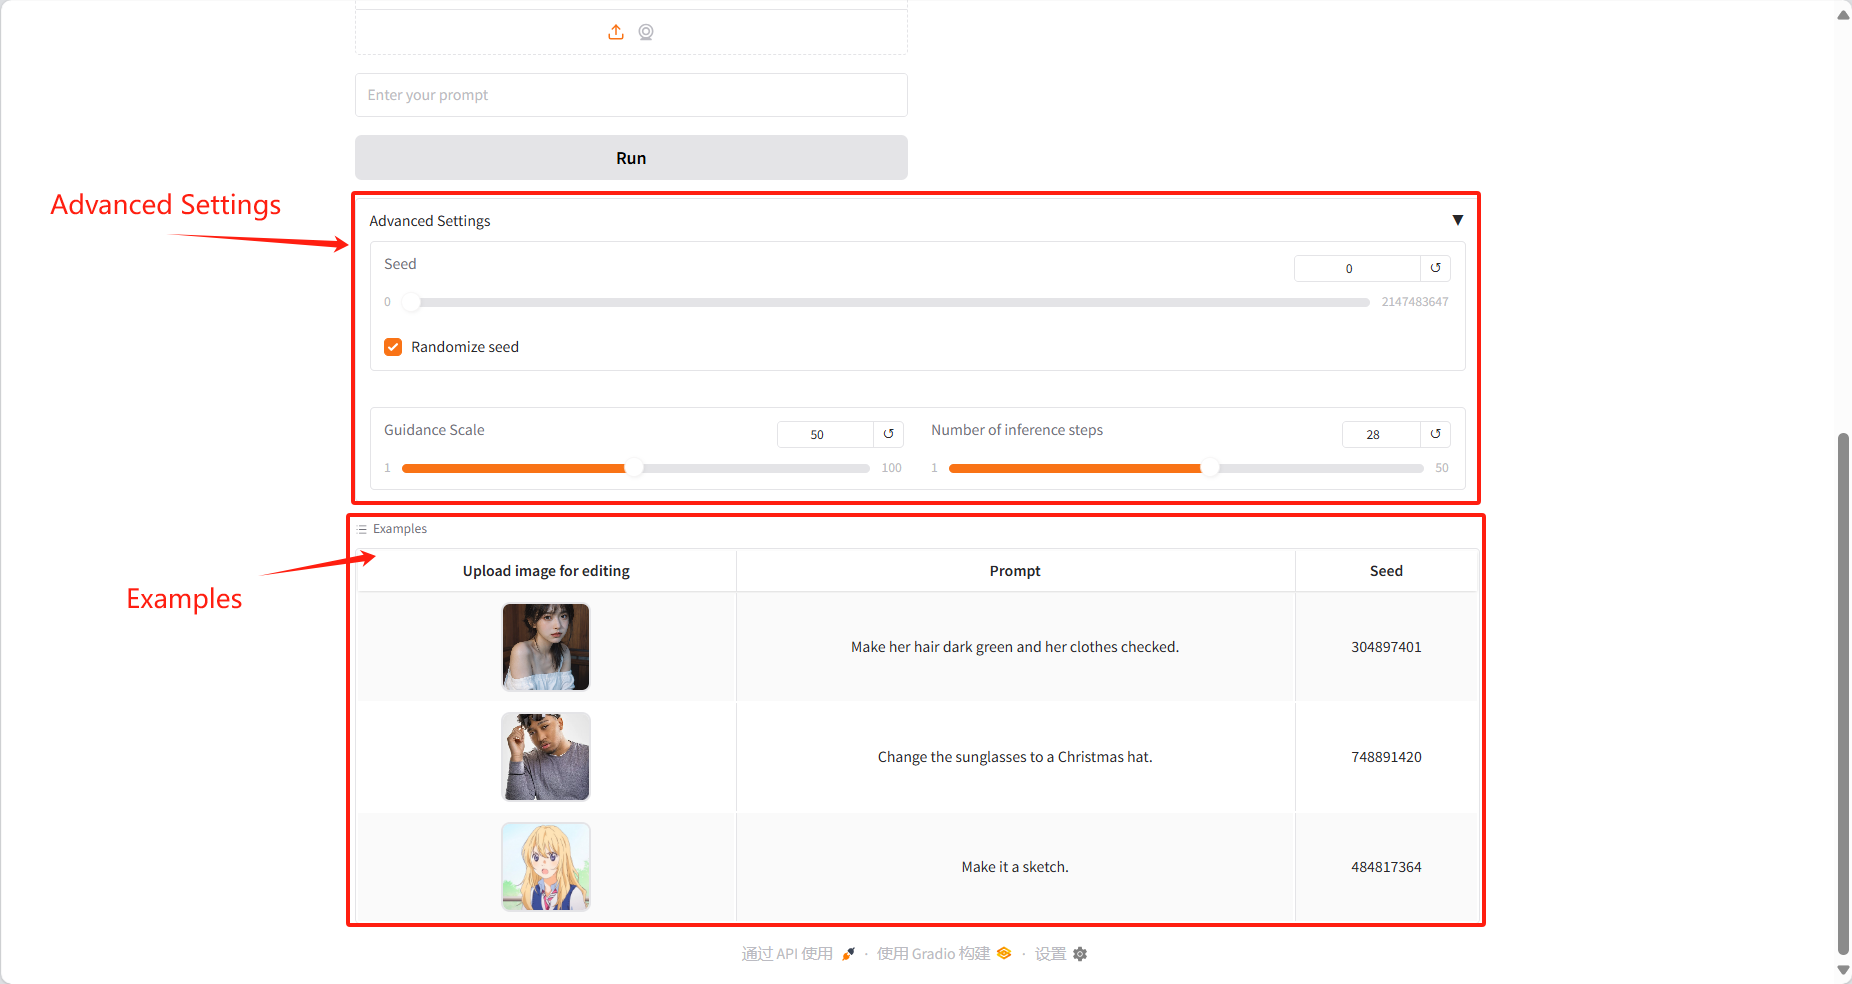Uncheck the Randomize seed checkbox
Screen dimensions: 1852x984
(393, 347)
